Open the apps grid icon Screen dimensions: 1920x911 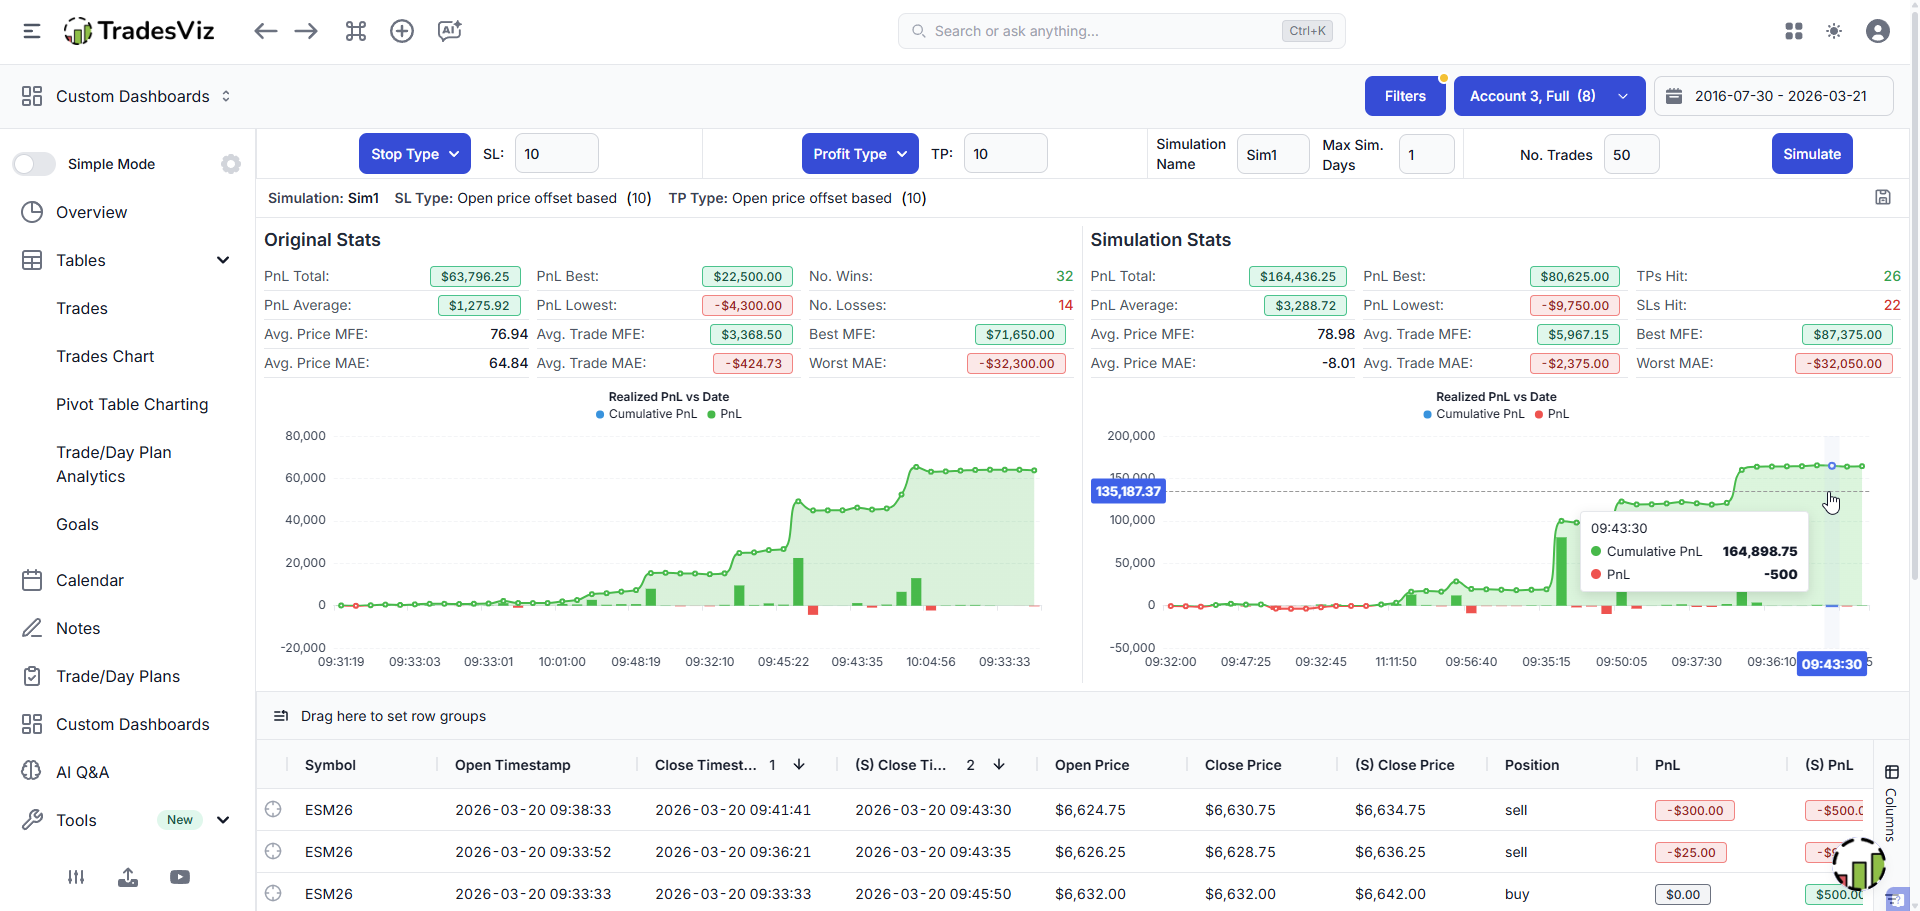click(x=1794, y=31)
